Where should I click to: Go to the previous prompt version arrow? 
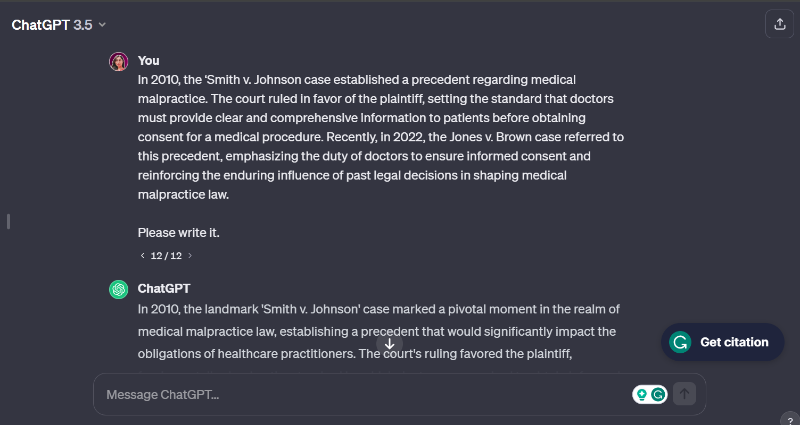point(142,256)
